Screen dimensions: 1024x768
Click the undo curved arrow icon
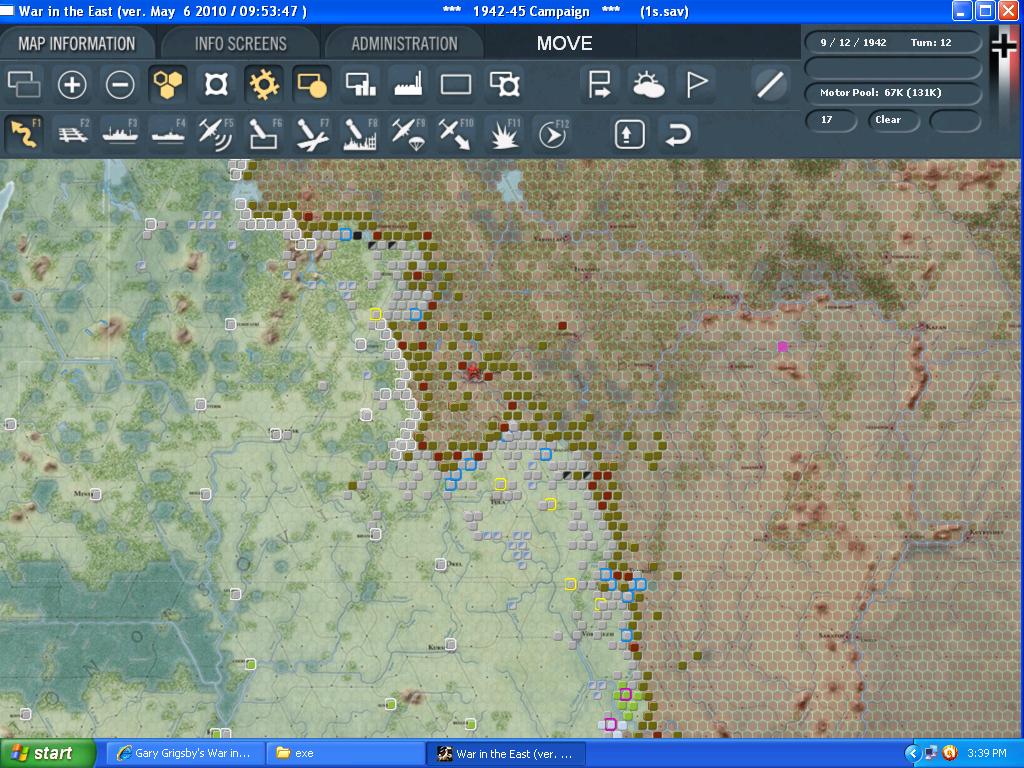(677, 135)
